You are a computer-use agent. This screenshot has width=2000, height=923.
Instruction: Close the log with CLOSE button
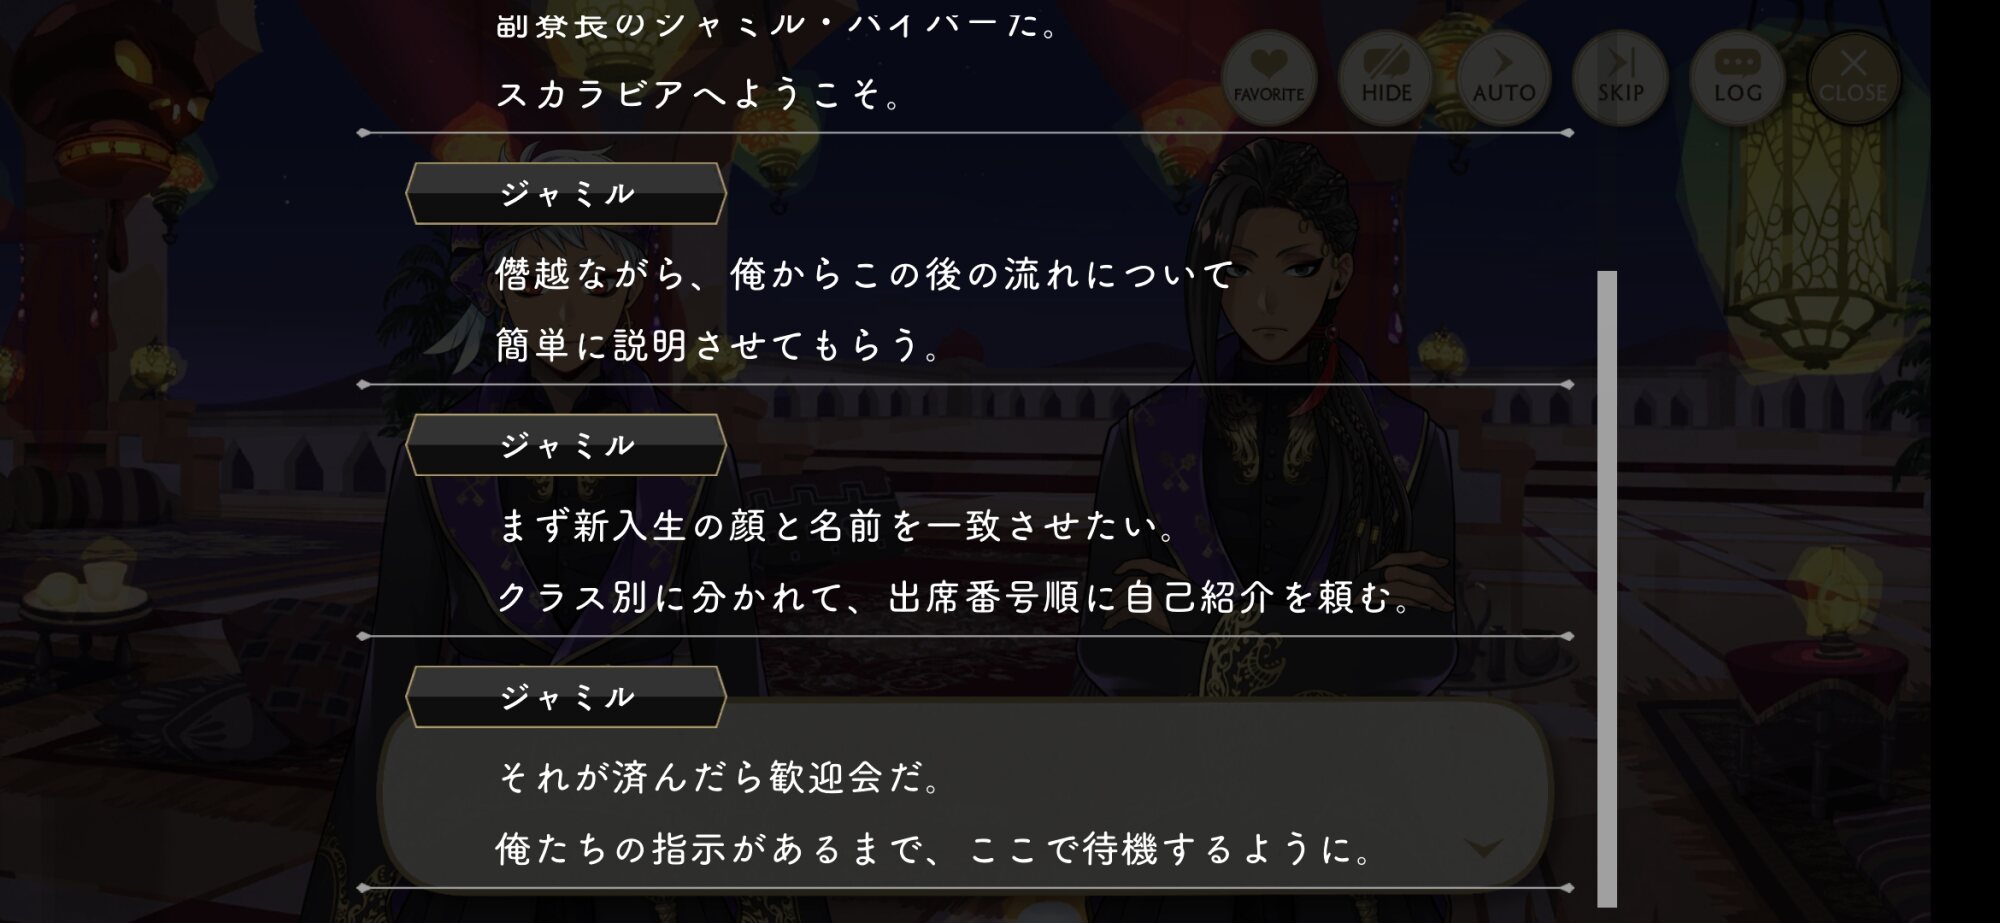tap(1853, 78)
